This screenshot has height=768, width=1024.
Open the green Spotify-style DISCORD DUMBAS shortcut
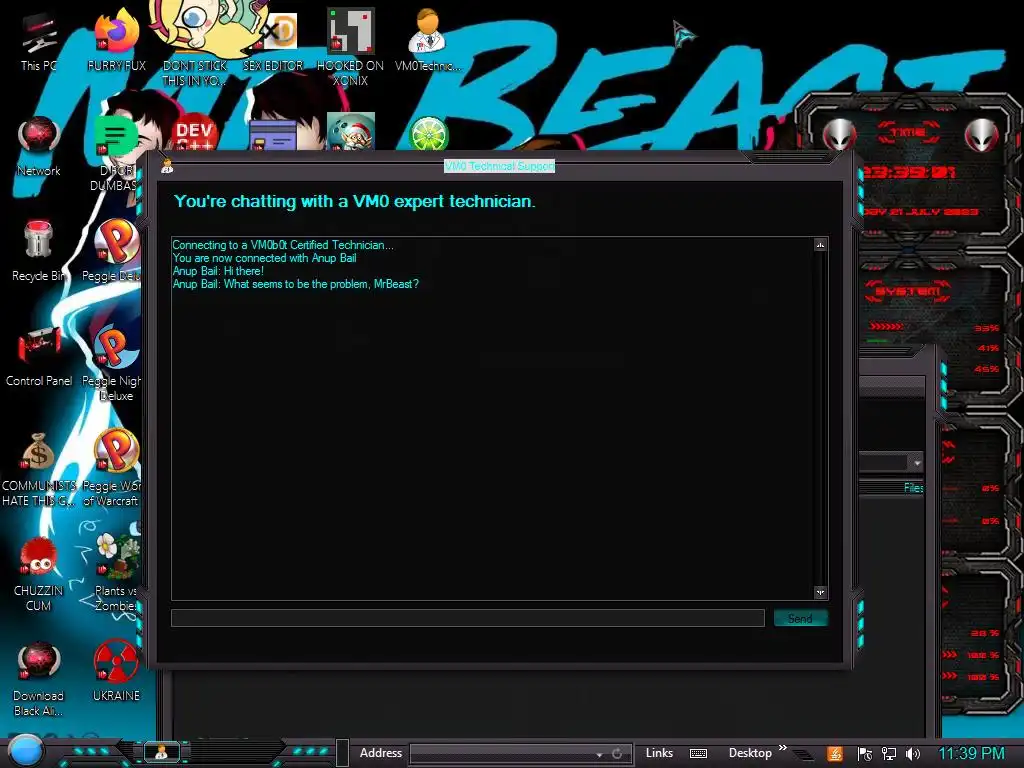(x=116, y=153)
